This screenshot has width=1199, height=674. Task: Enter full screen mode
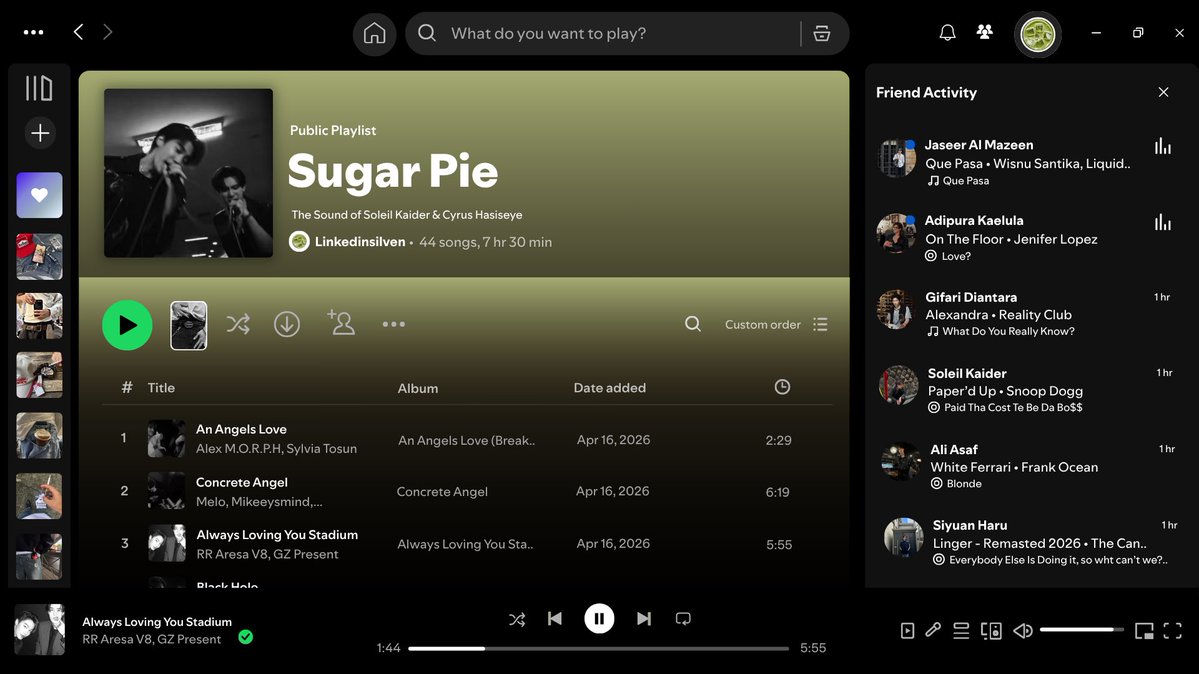click(x=1172, y=630)
